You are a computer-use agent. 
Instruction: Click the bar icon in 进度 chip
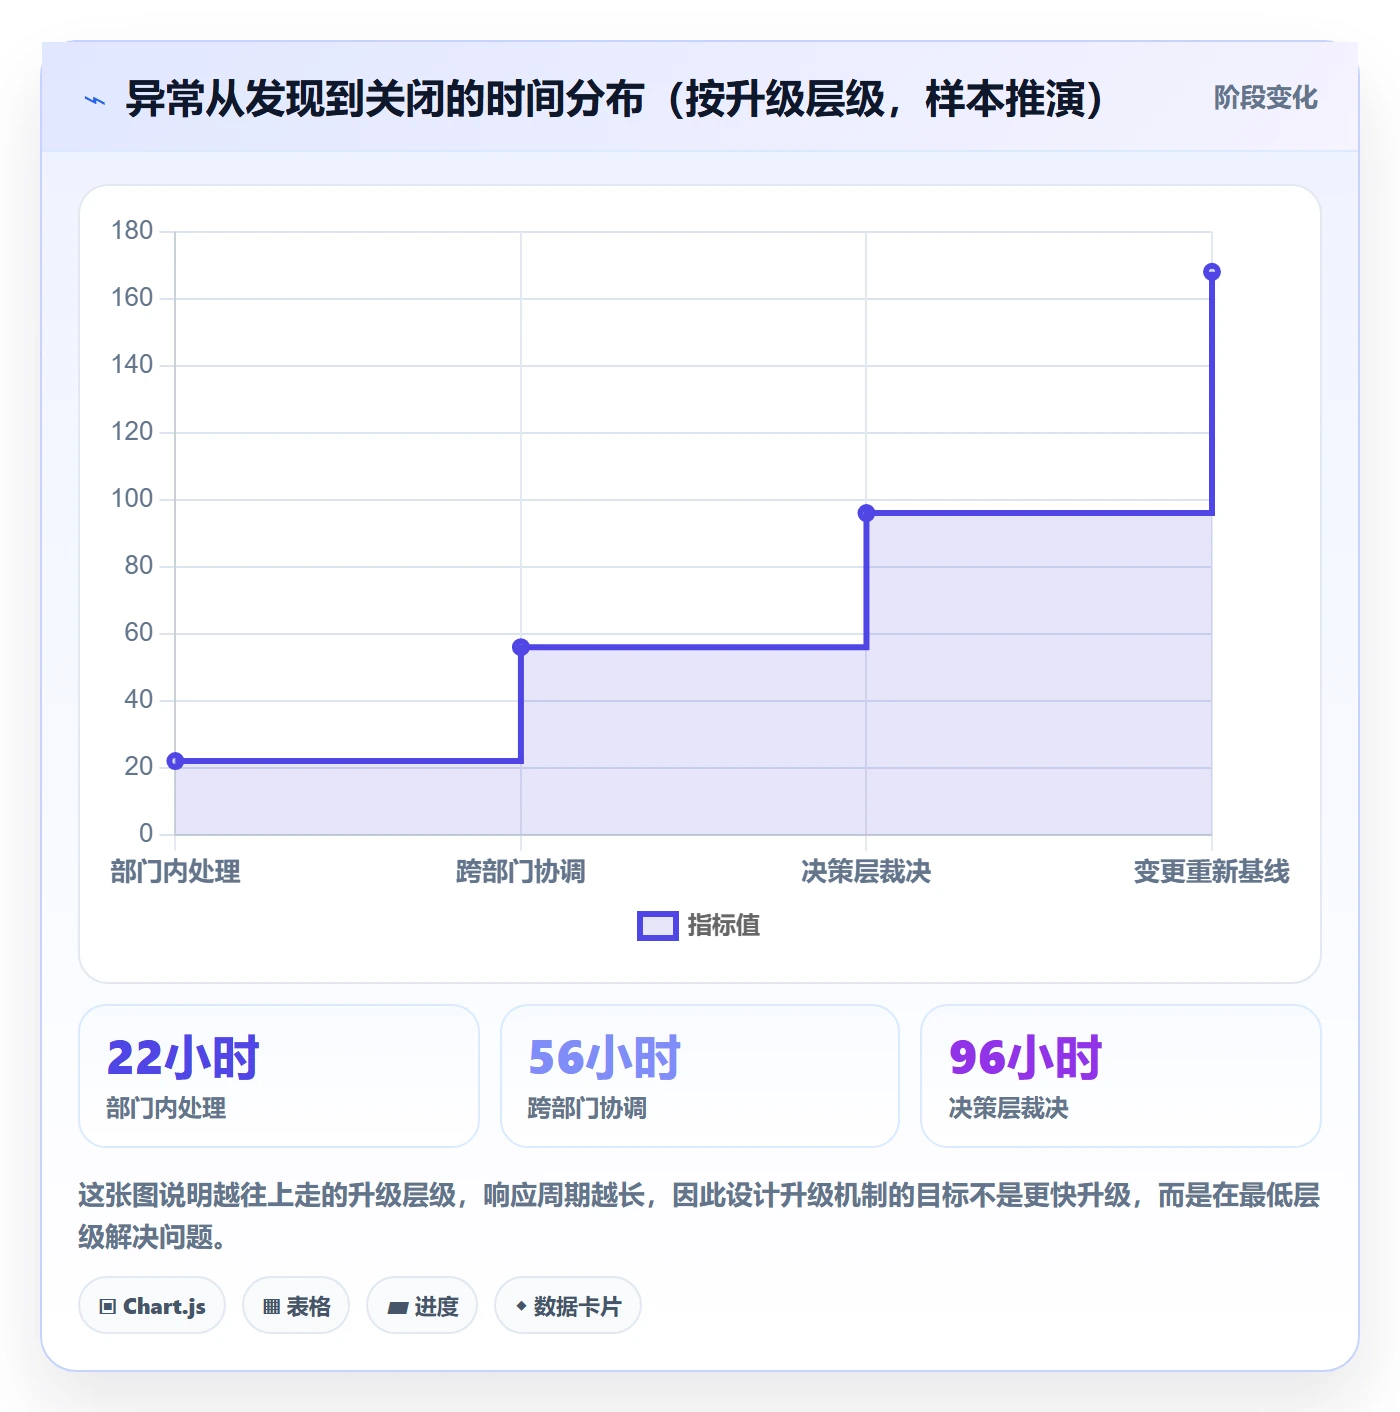[x=397, y=1307]
